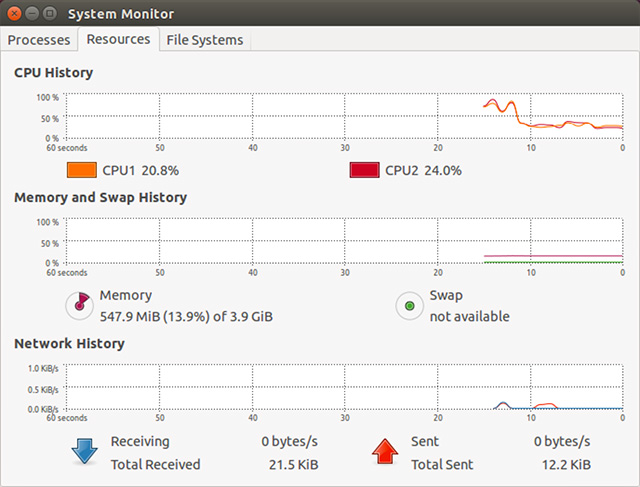Viewport: 640px width, 487px height.
Task: Maximize the System Monitor window
Action: coord(50,13)
